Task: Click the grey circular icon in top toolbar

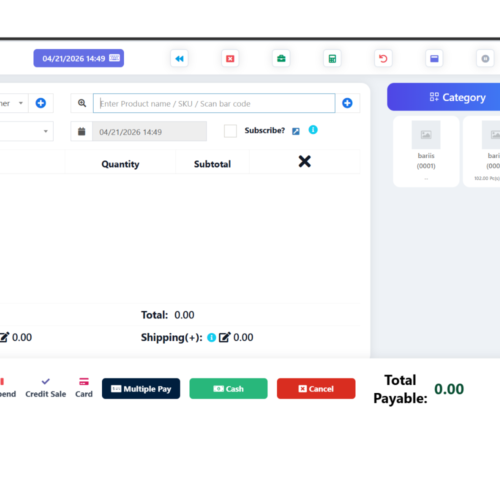Action: [485, 59]
